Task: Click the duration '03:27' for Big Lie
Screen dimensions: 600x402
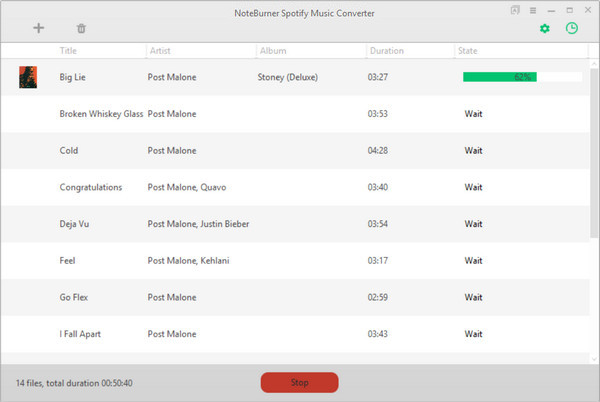Action: [x=378, y=77]
